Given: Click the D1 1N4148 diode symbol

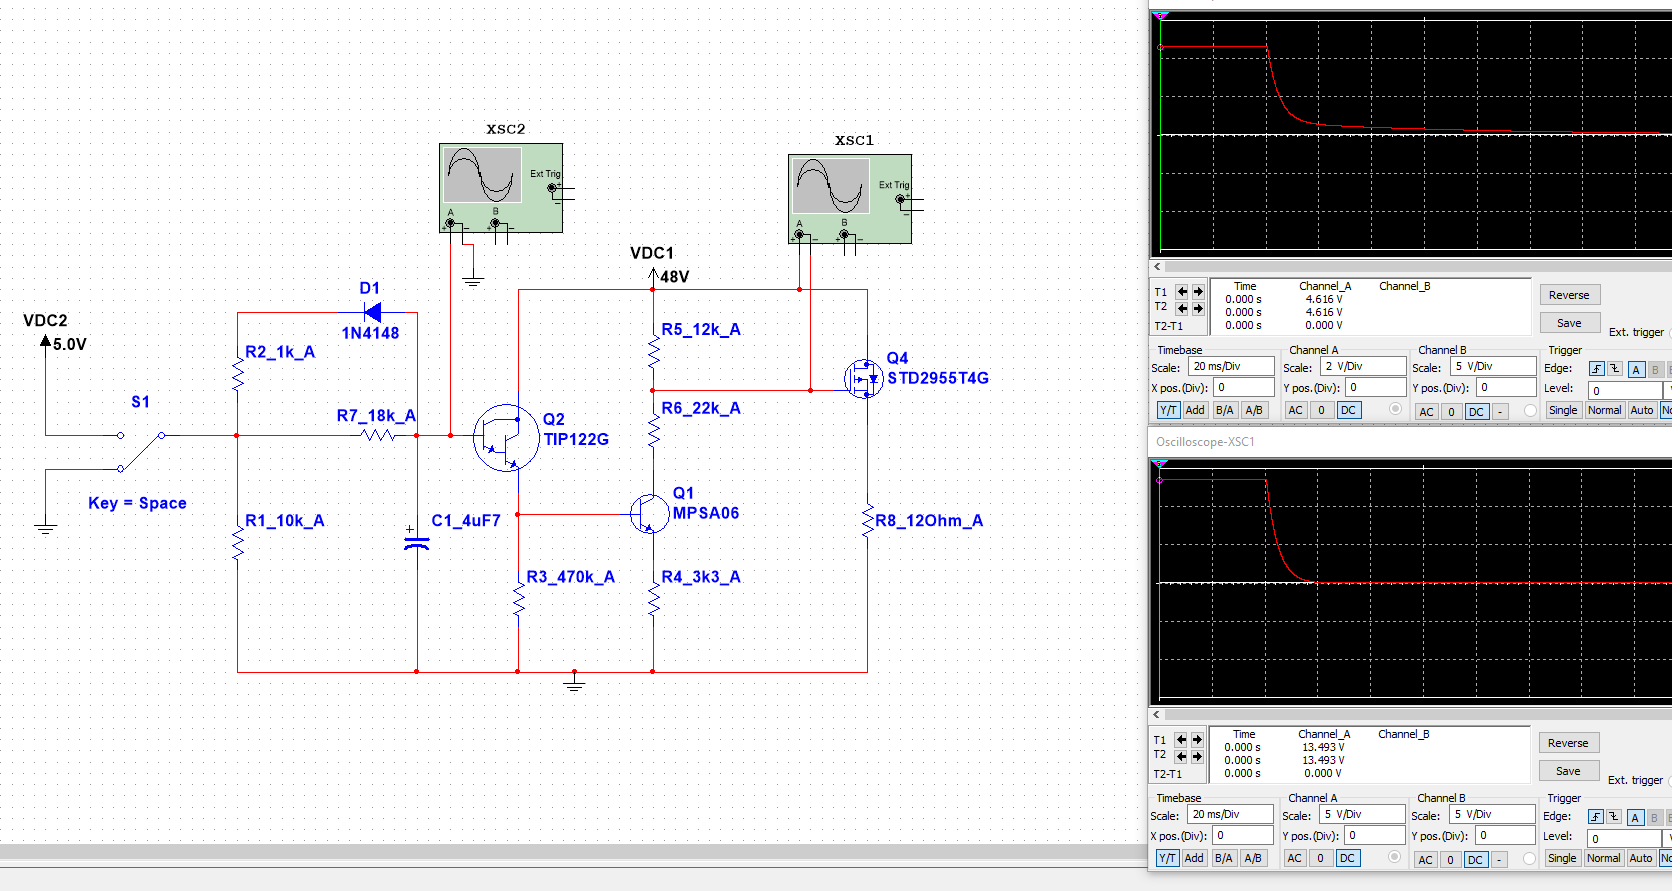Looking at the screenshot, I should tap(373, 313).
